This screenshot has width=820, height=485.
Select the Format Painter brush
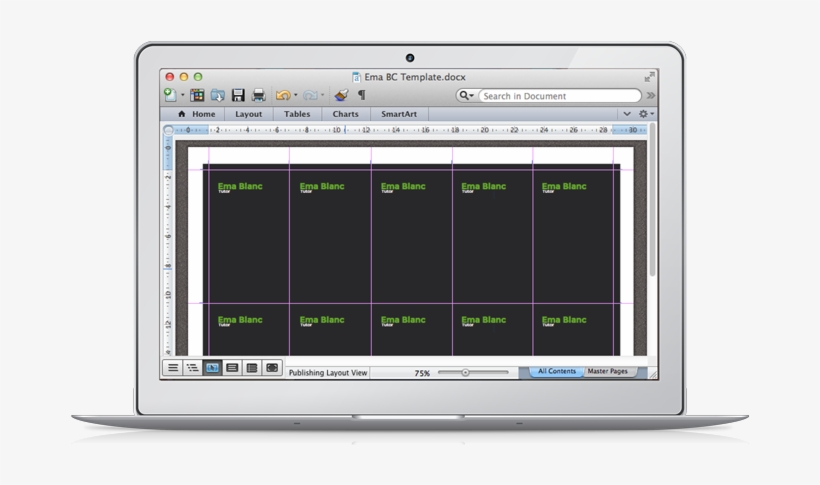[341, 95]
